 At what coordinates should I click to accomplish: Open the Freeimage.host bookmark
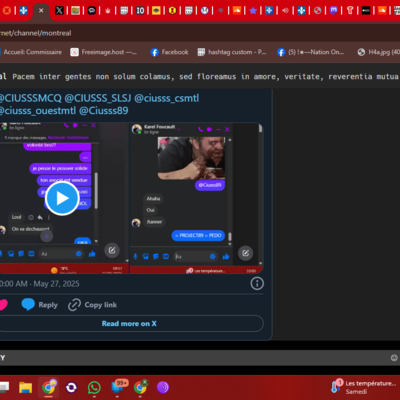(103, 52)
